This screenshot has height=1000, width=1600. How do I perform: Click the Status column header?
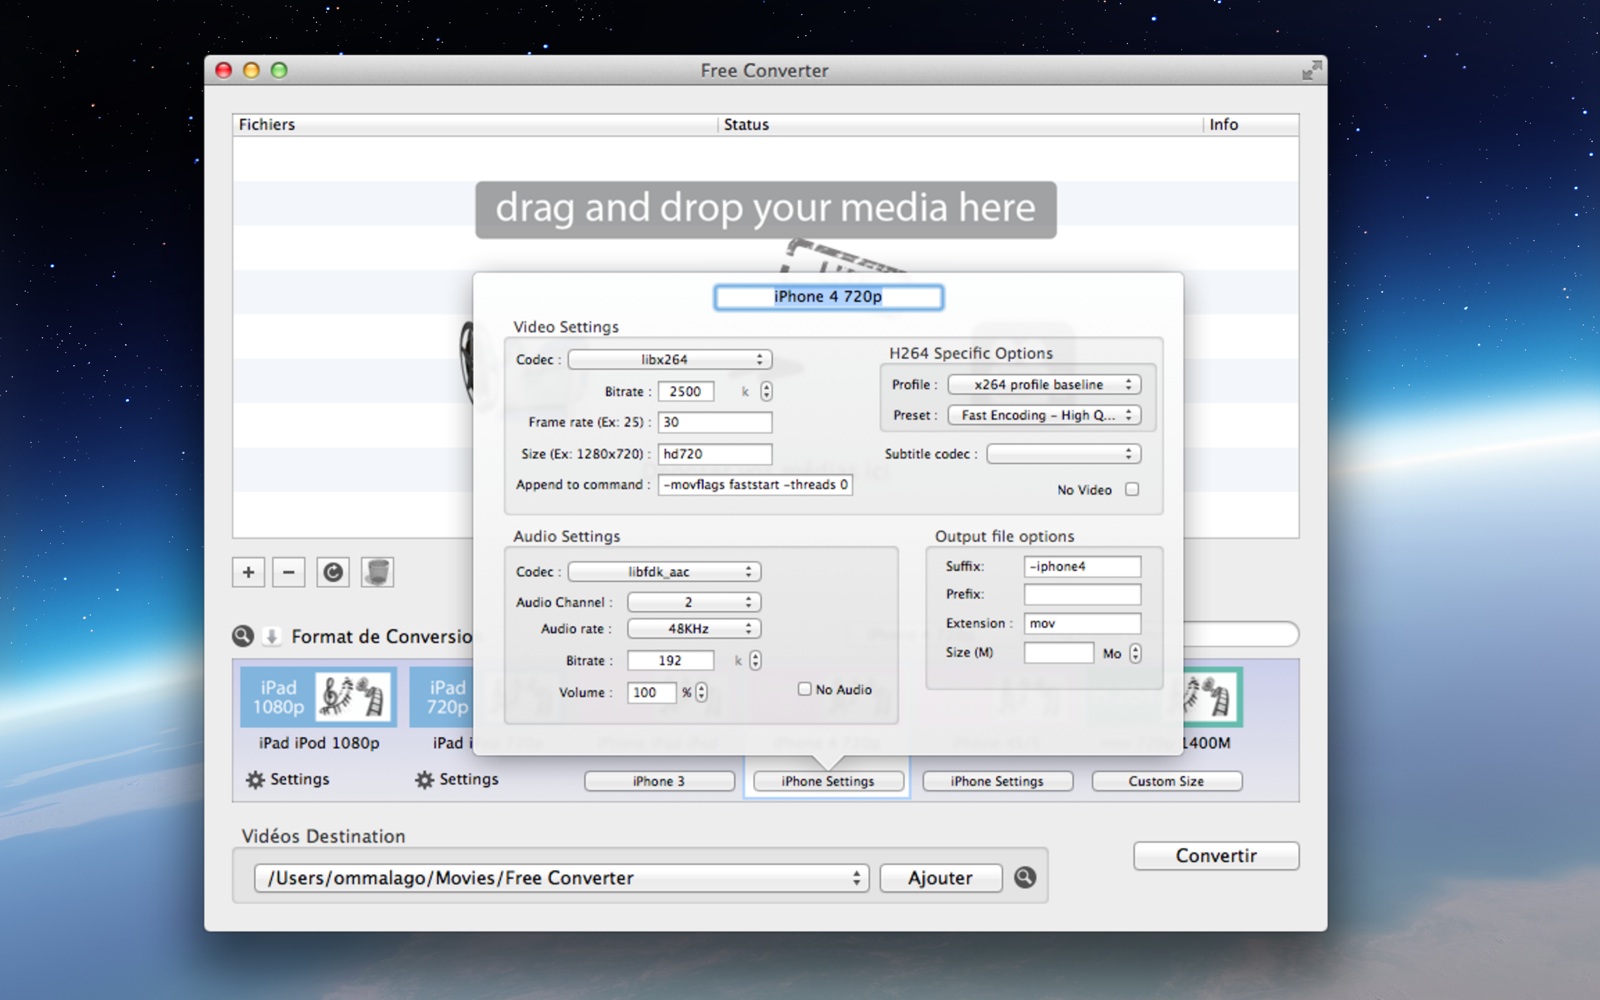tap(960, 124)
